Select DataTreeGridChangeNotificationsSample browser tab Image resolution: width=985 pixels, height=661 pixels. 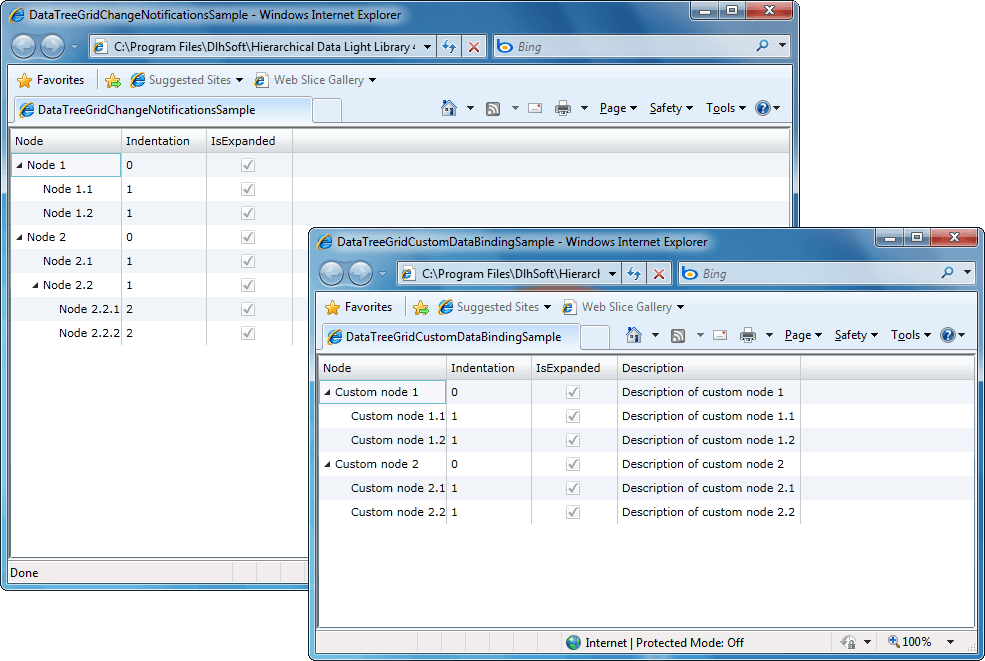(162, 110)
